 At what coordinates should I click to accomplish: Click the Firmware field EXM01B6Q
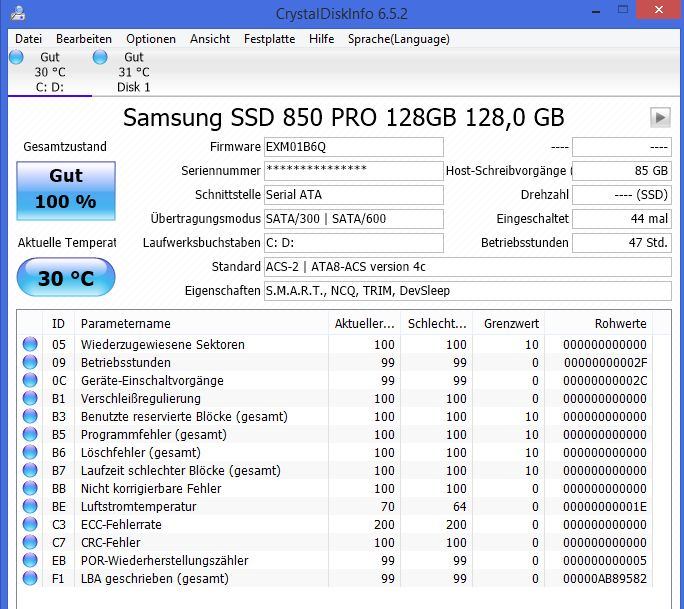pos(354,147)
